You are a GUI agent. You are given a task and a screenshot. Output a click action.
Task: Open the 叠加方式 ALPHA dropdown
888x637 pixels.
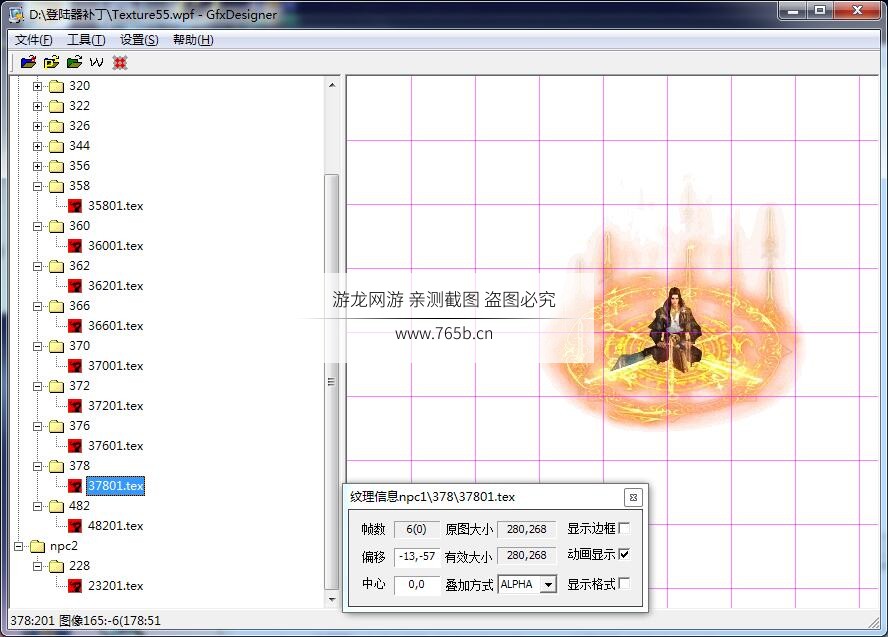548,584
